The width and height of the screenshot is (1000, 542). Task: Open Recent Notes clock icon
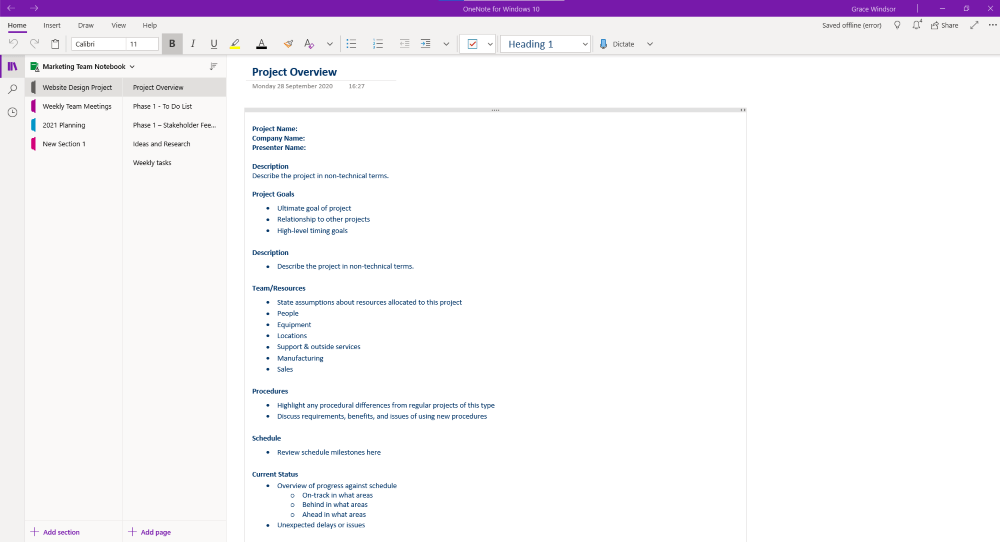(12, 112)
